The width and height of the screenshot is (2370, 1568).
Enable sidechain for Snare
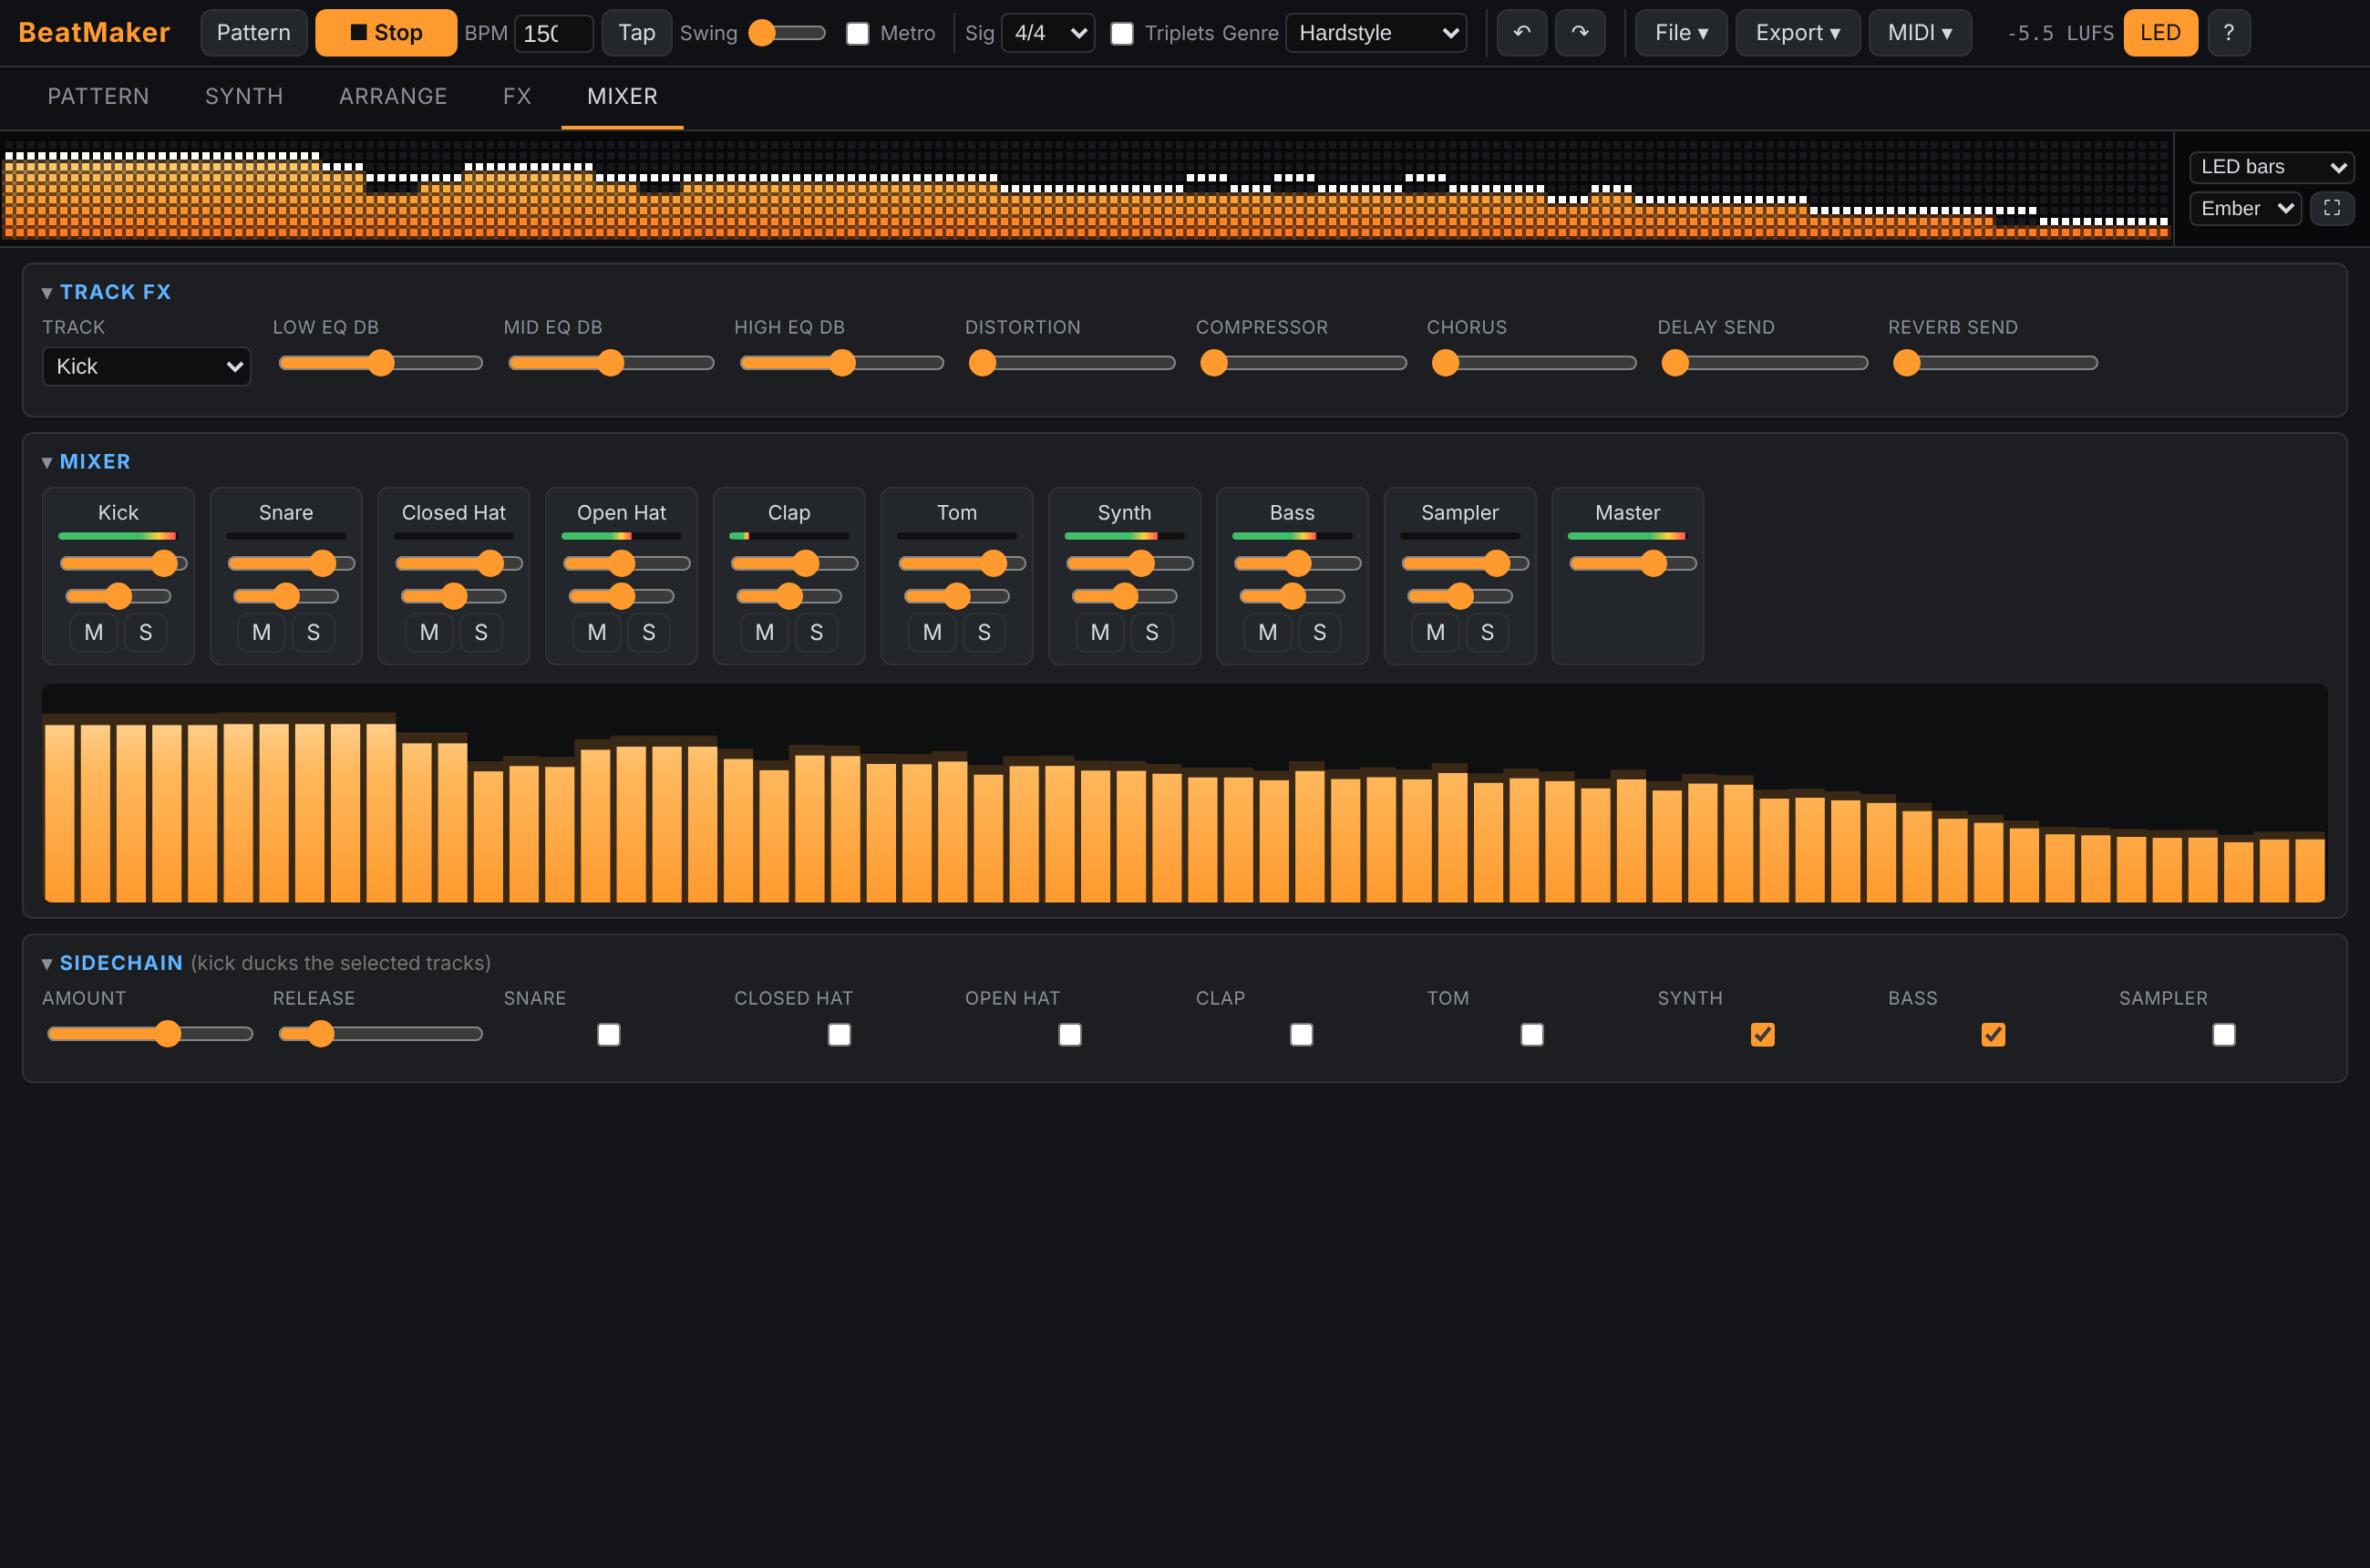608,1034
